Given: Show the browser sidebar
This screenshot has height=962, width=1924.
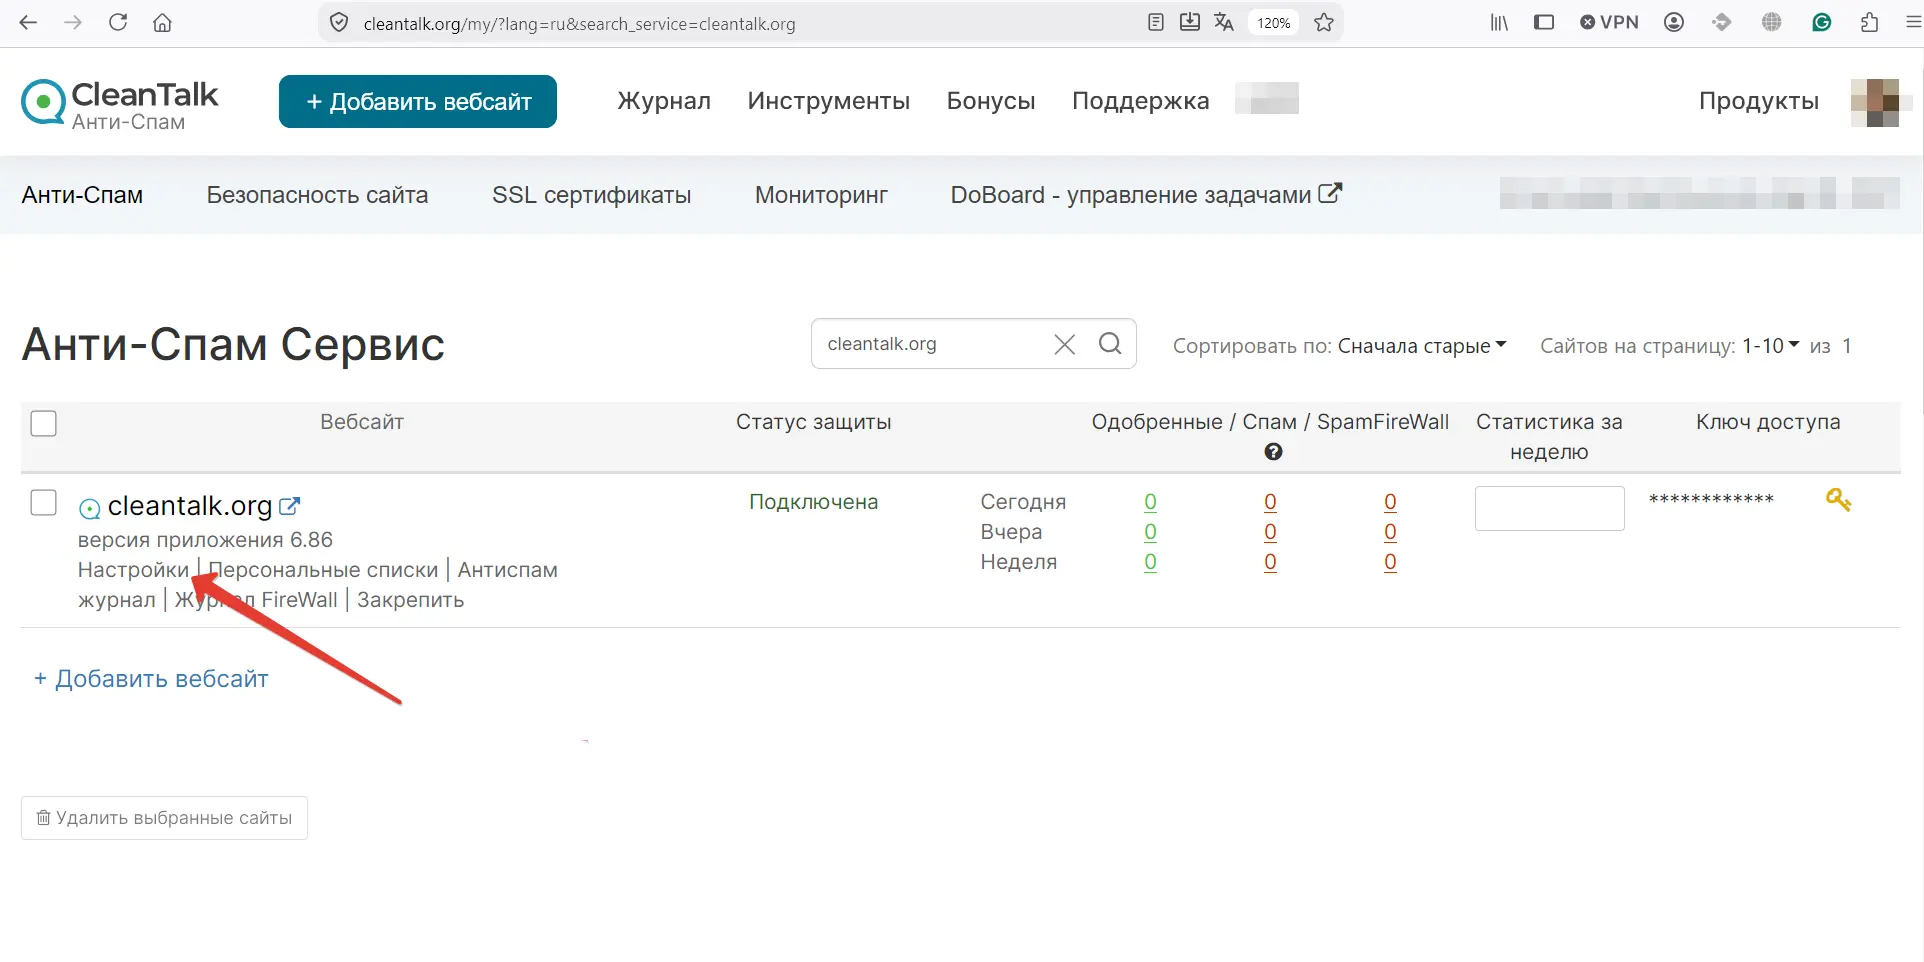Looking at the screenshot, I should [1544, 22].
